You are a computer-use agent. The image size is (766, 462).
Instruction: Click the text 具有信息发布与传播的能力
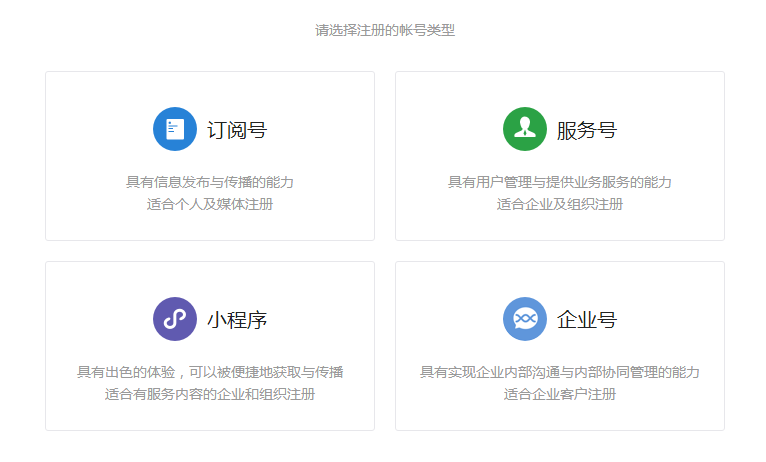pos(210,182)
